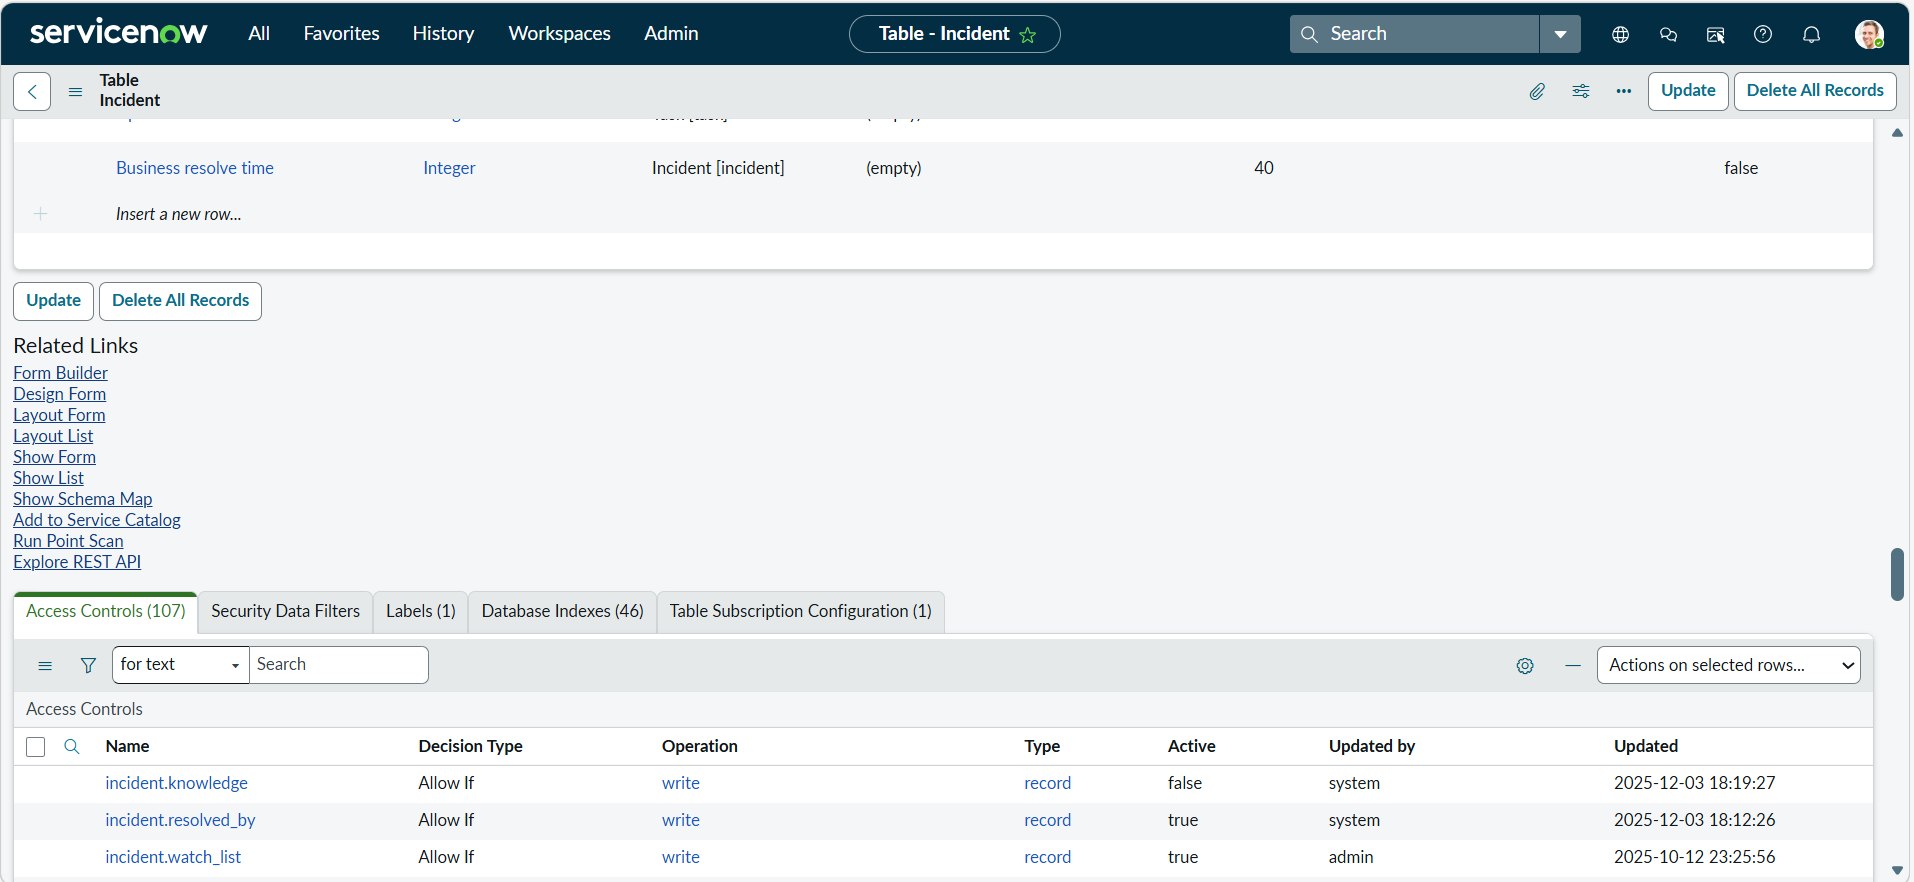Click the back arrow button
The width and height of the screenshot is (1914, 882).
click(32, 91)
